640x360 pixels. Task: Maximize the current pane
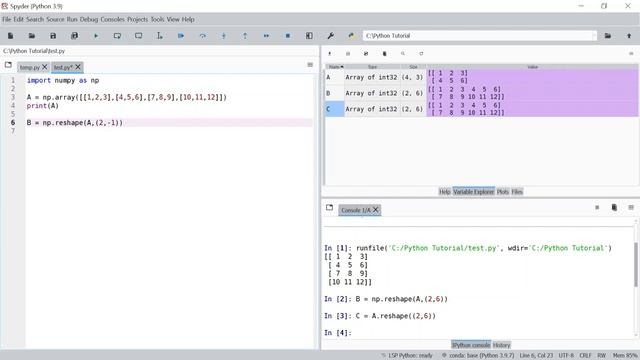pos(309,36)
